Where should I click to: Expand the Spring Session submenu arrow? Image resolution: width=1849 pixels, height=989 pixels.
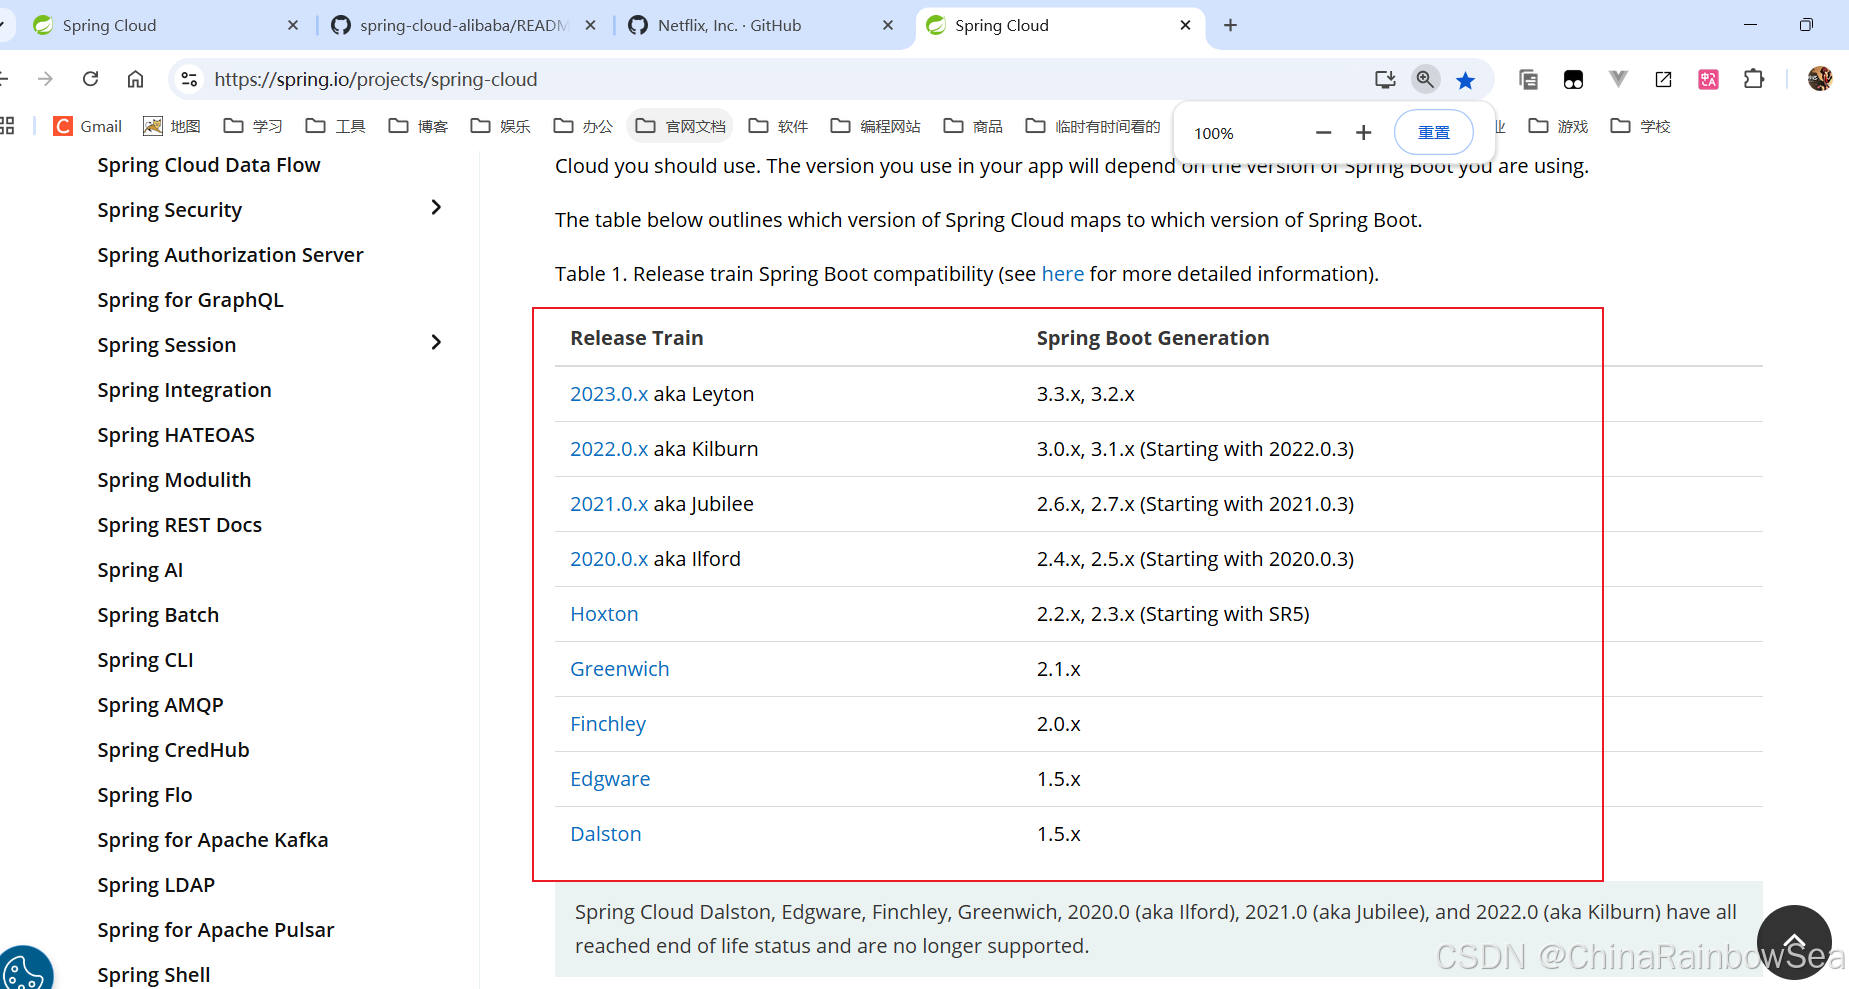coord(436,342)
